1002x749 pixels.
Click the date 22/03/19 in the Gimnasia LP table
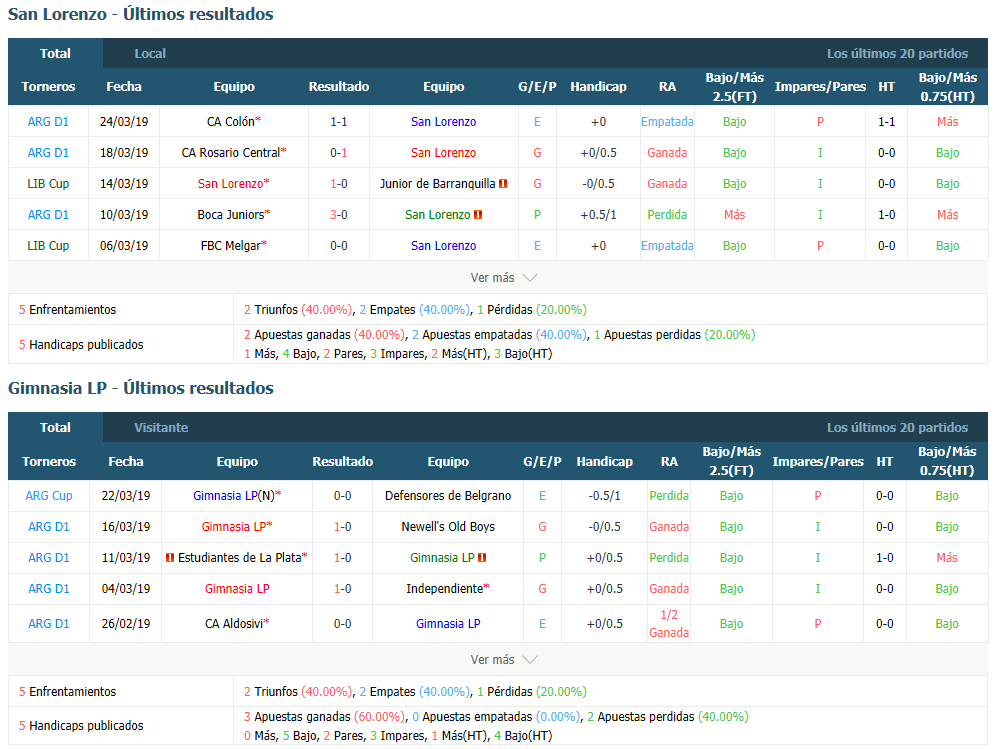point(126,496)
